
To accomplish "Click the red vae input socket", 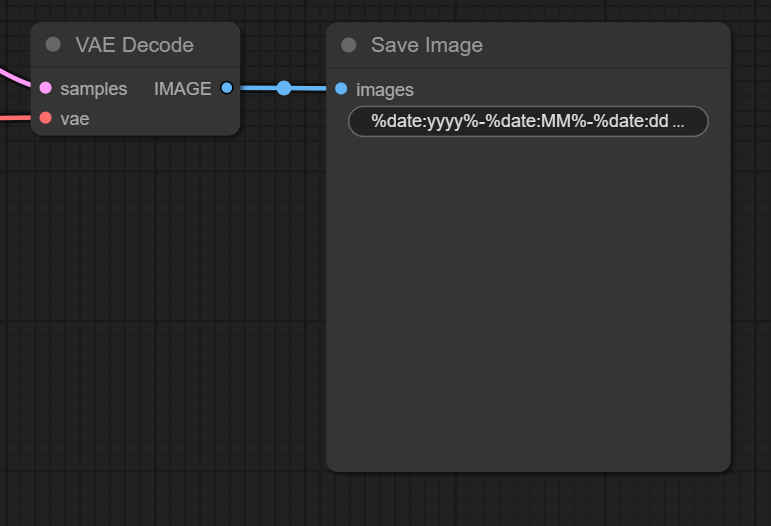I will [45, 118].
